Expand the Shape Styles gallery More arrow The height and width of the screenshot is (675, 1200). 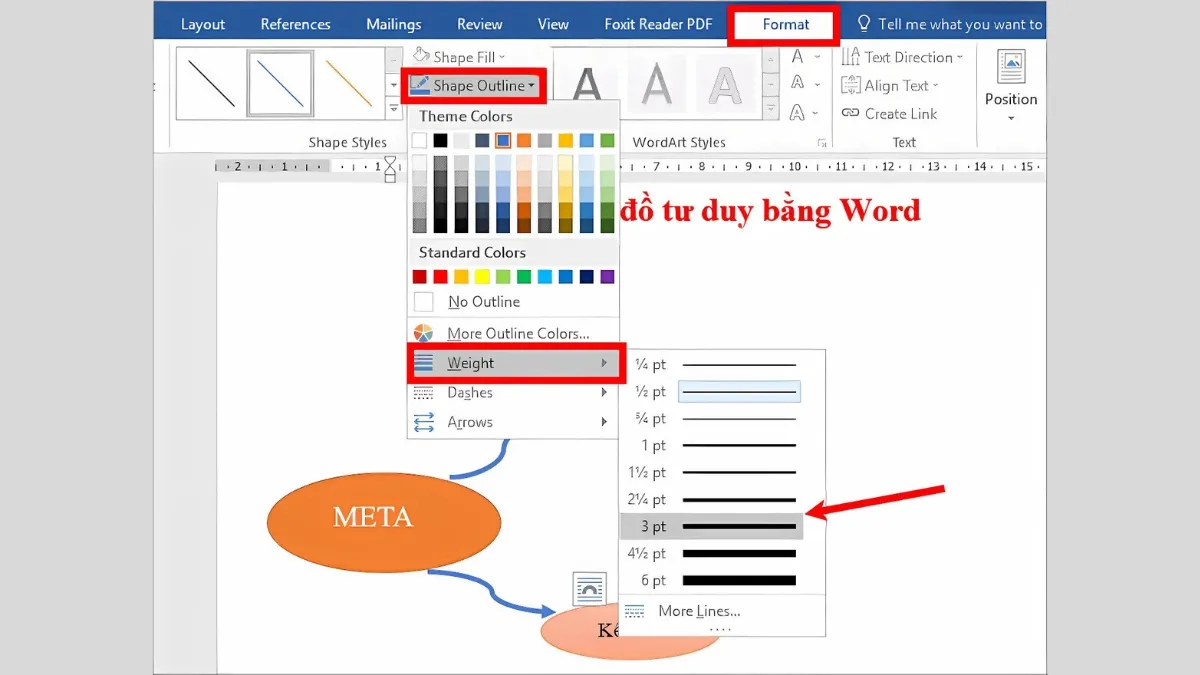(393, 108)
